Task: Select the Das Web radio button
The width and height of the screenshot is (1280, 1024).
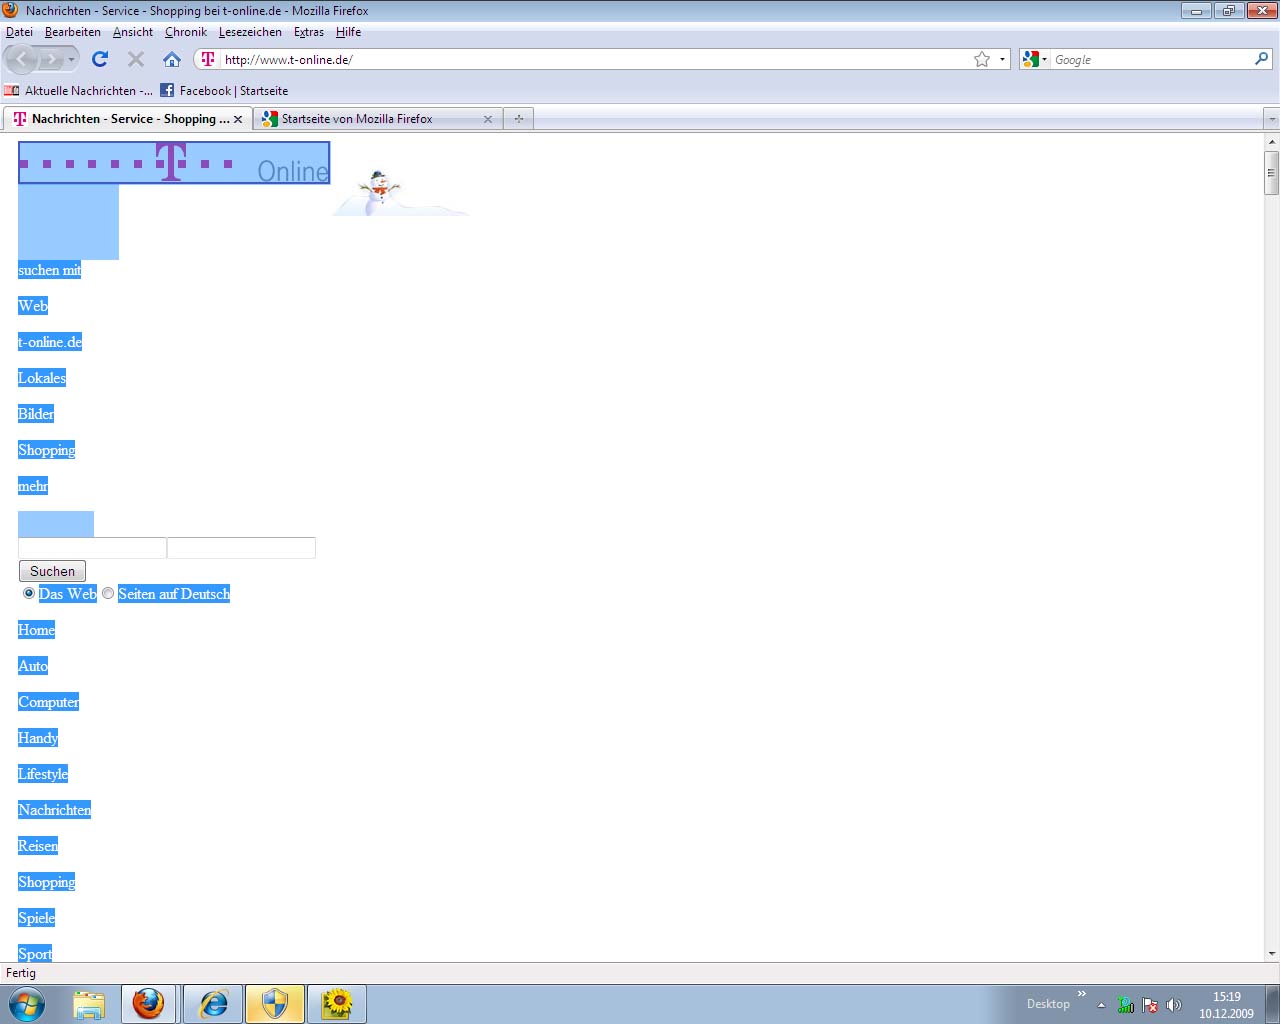Action: [29, 593]
